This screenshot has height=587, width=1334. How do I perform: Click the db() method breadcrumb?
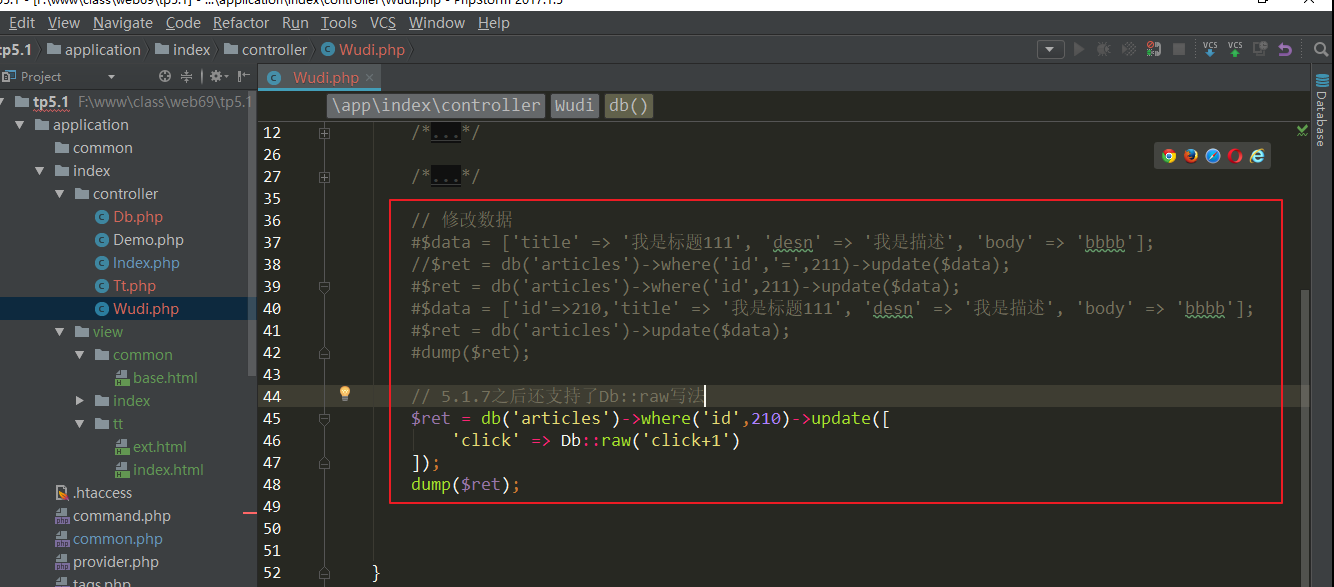tap(628, 105)
